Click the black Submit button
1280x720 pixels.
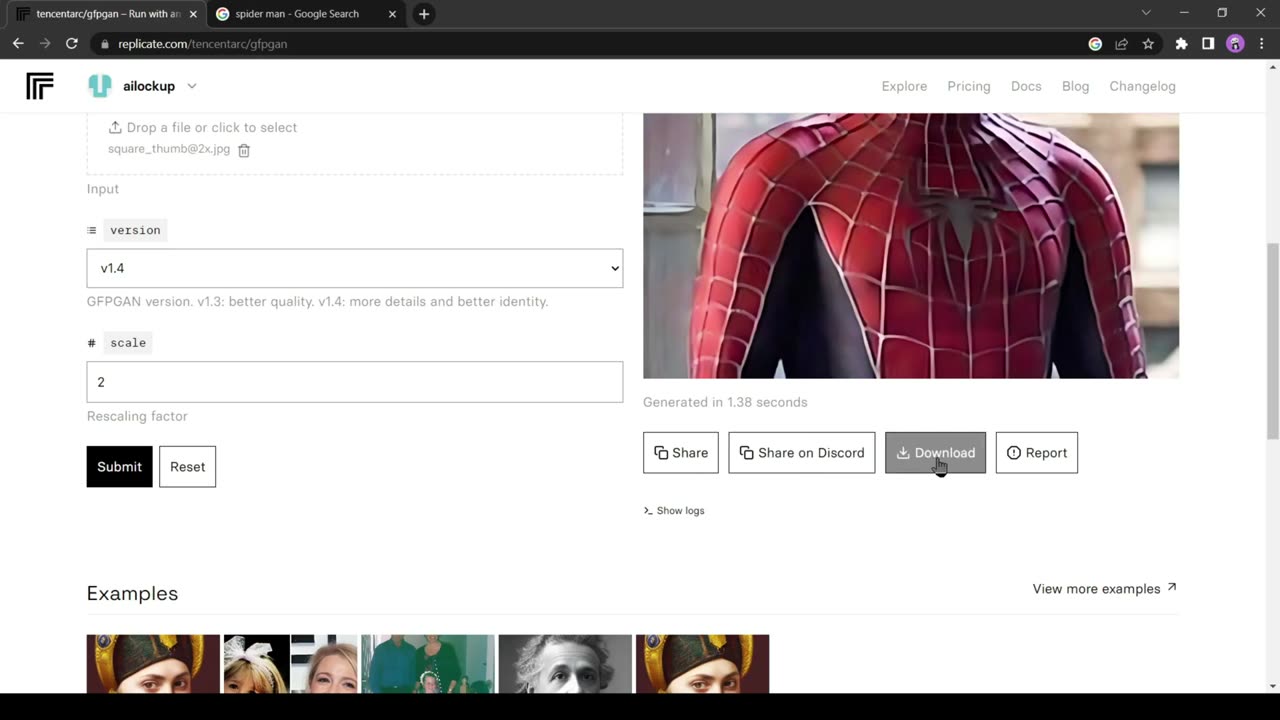119,467
